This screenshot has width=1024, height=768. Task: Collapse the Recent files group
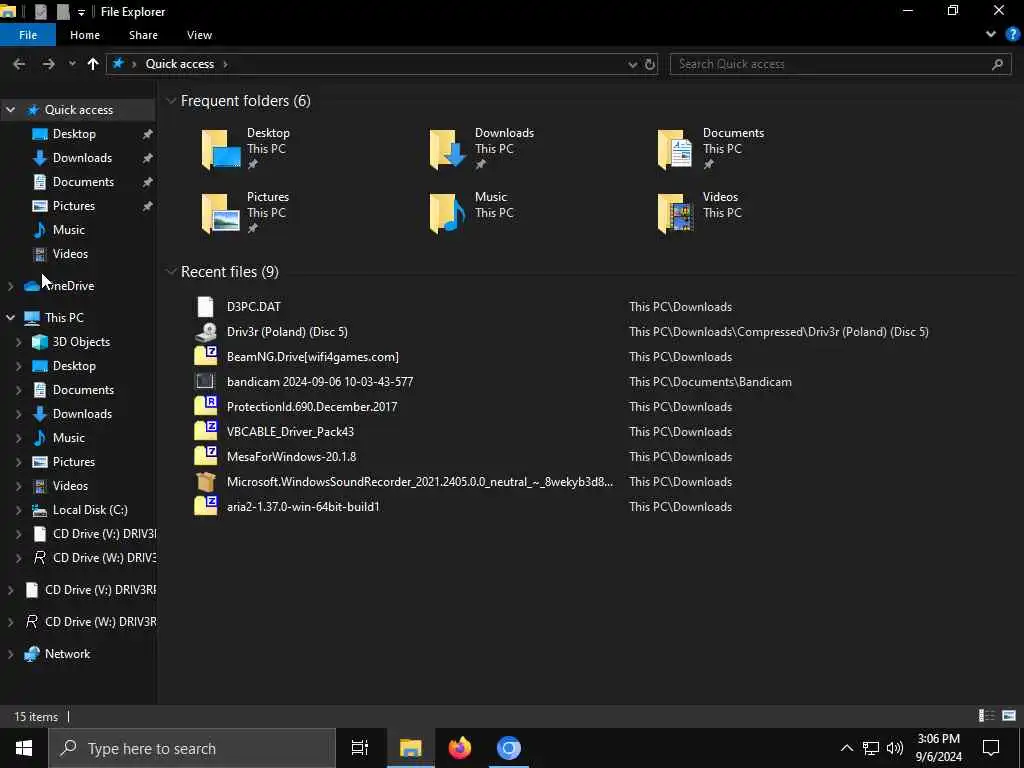pos(171,272)
